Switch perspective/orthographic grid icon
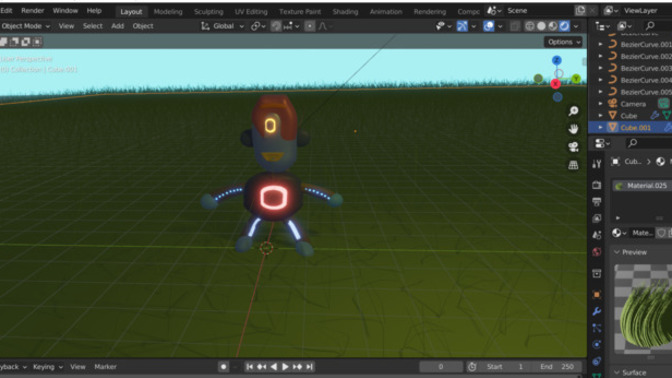The height and width of the screenshot is (378, 672). [573, 165]
